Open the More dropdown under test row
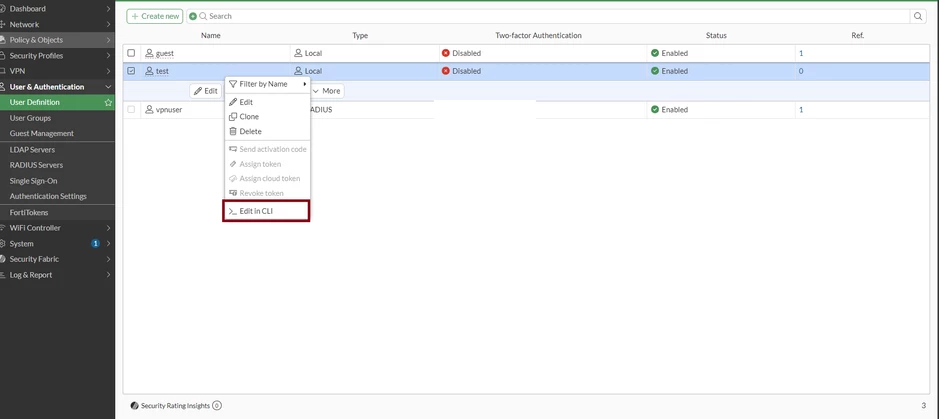 pos(327,91)
